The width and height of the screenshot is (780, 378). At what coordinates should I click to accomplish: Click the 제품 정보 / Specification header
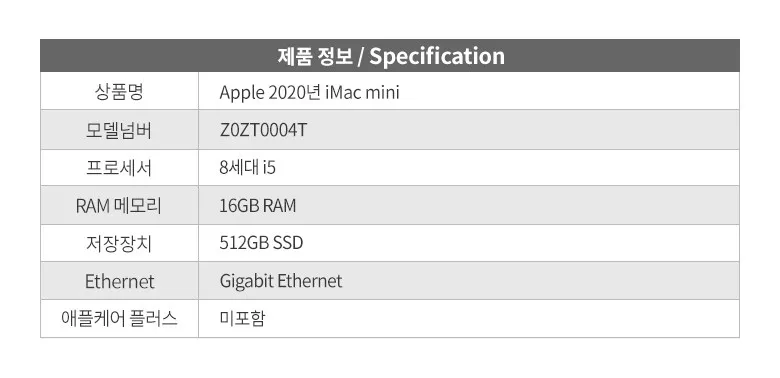tap(390, 56)
